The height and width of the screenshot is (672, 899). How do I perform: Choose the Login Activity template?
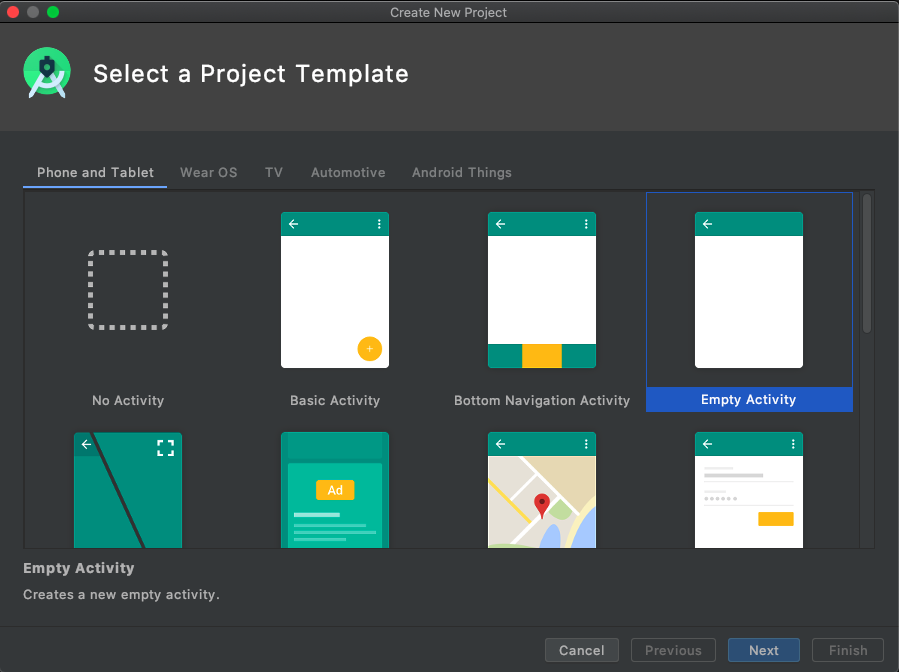[749, 490]
